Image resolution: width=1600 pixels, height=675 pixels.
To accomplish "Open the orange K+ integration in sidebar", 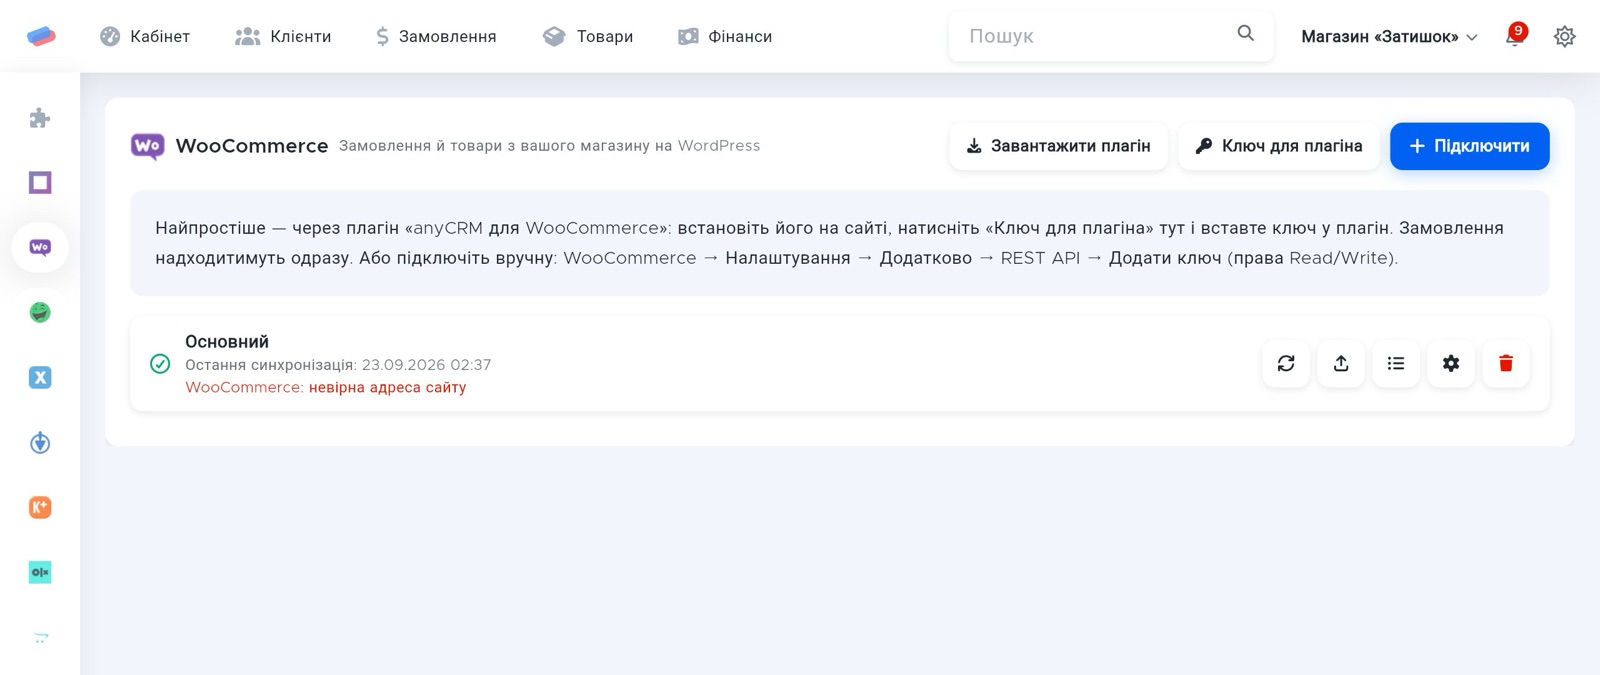I will click(x=40, y=507).
